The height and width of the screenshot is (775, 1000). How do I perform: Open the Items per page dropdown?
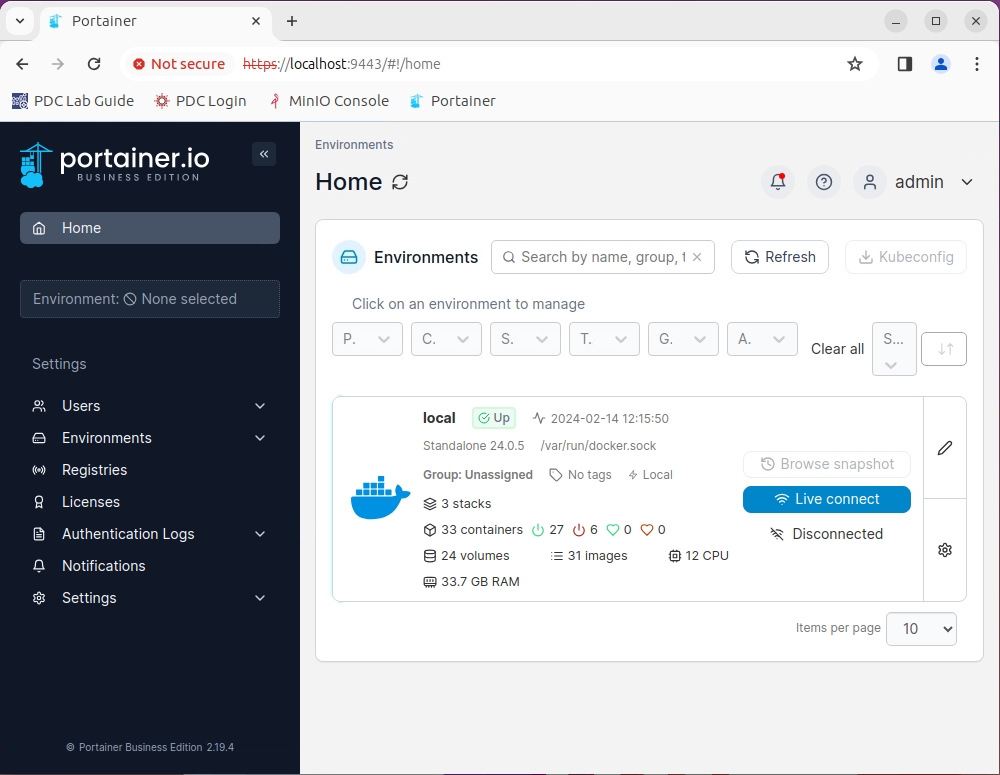(921, 629)
